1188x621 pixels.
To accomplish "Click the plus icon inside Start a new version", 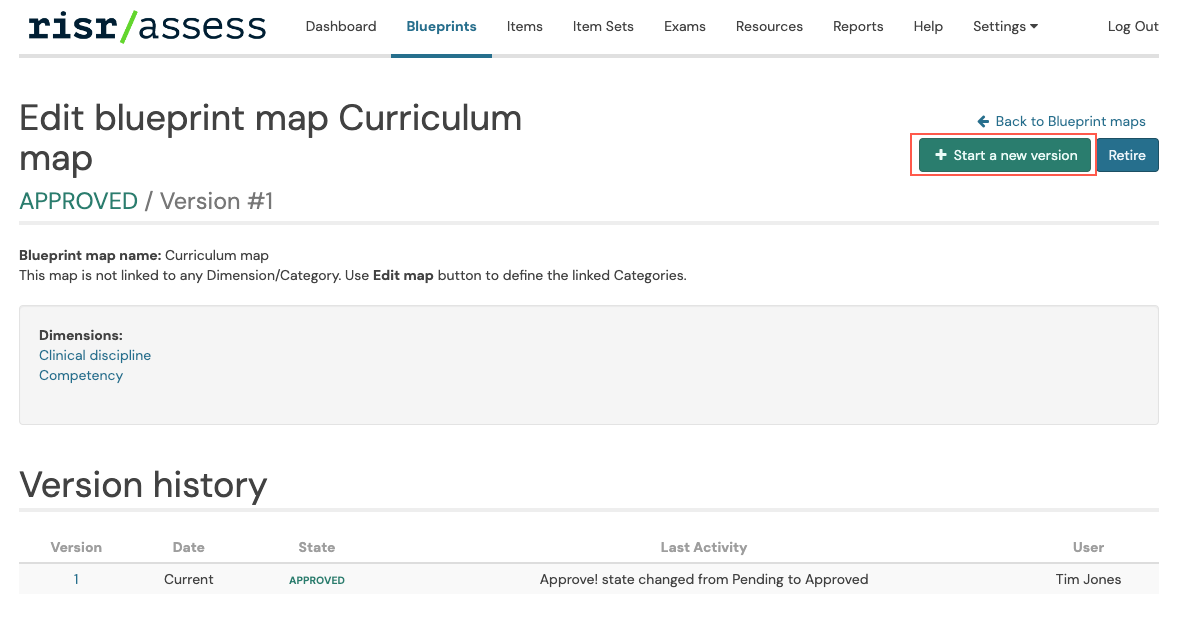I will pos(939,155).
